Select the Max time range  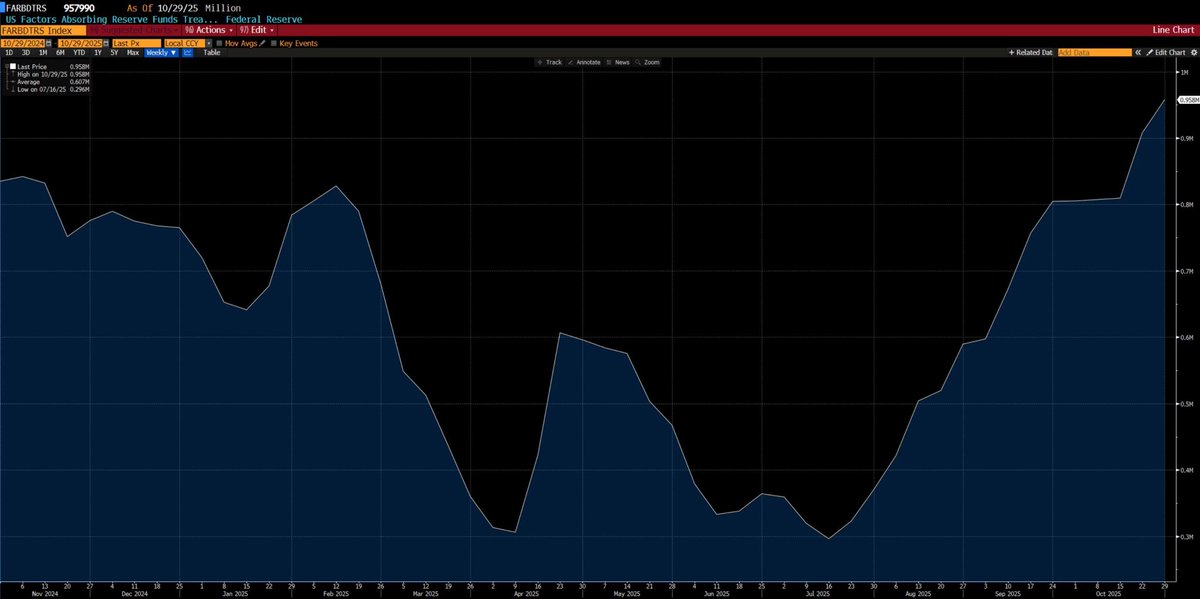point(132,52)
